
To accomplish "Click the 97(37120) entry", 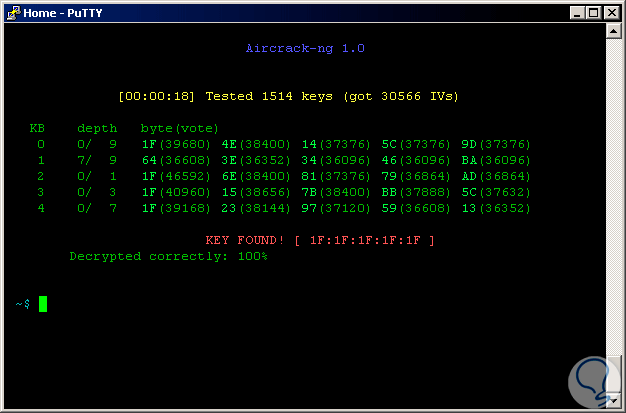I will 336,208.
